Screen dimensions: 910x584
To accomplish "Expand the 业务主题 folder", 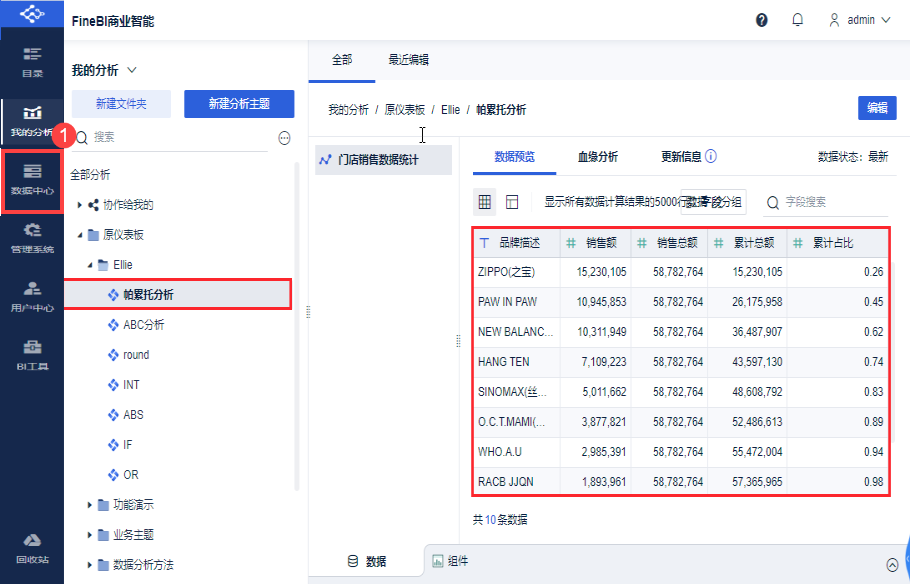I will click(x=90, y=535).
